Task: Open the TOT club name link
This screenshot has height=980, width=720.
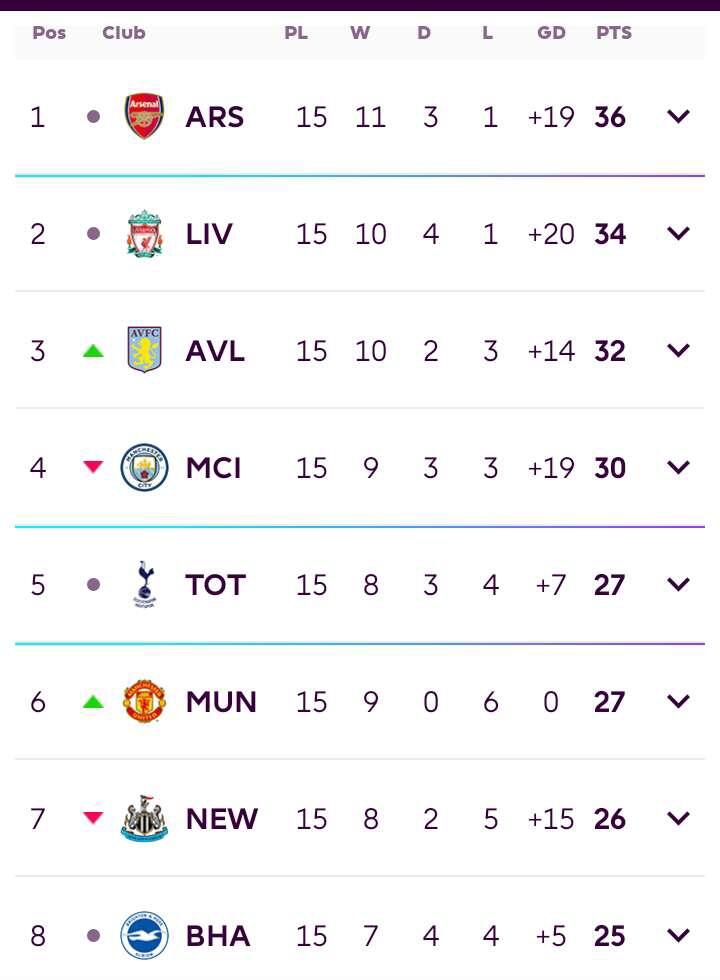Action: point(215,585)
